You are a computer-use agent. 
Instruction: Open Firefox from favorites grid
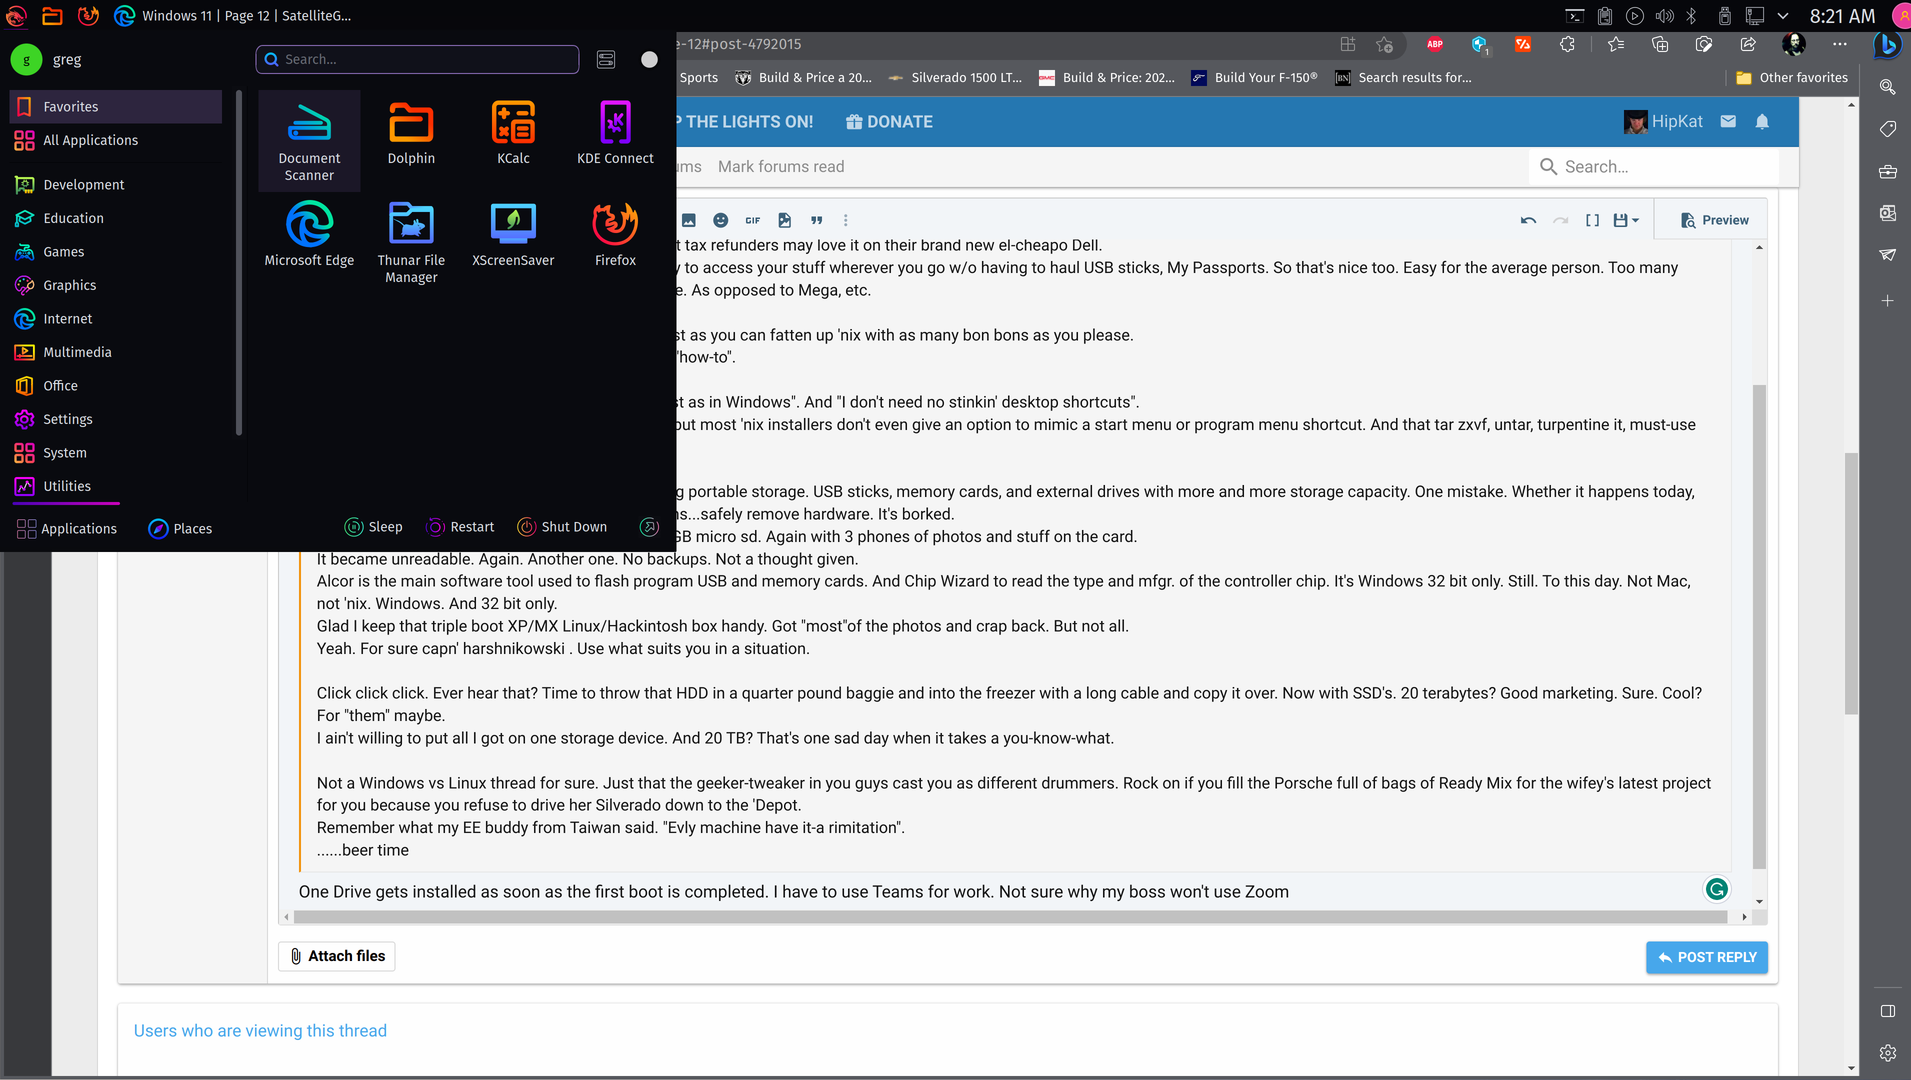click(615, 235)
